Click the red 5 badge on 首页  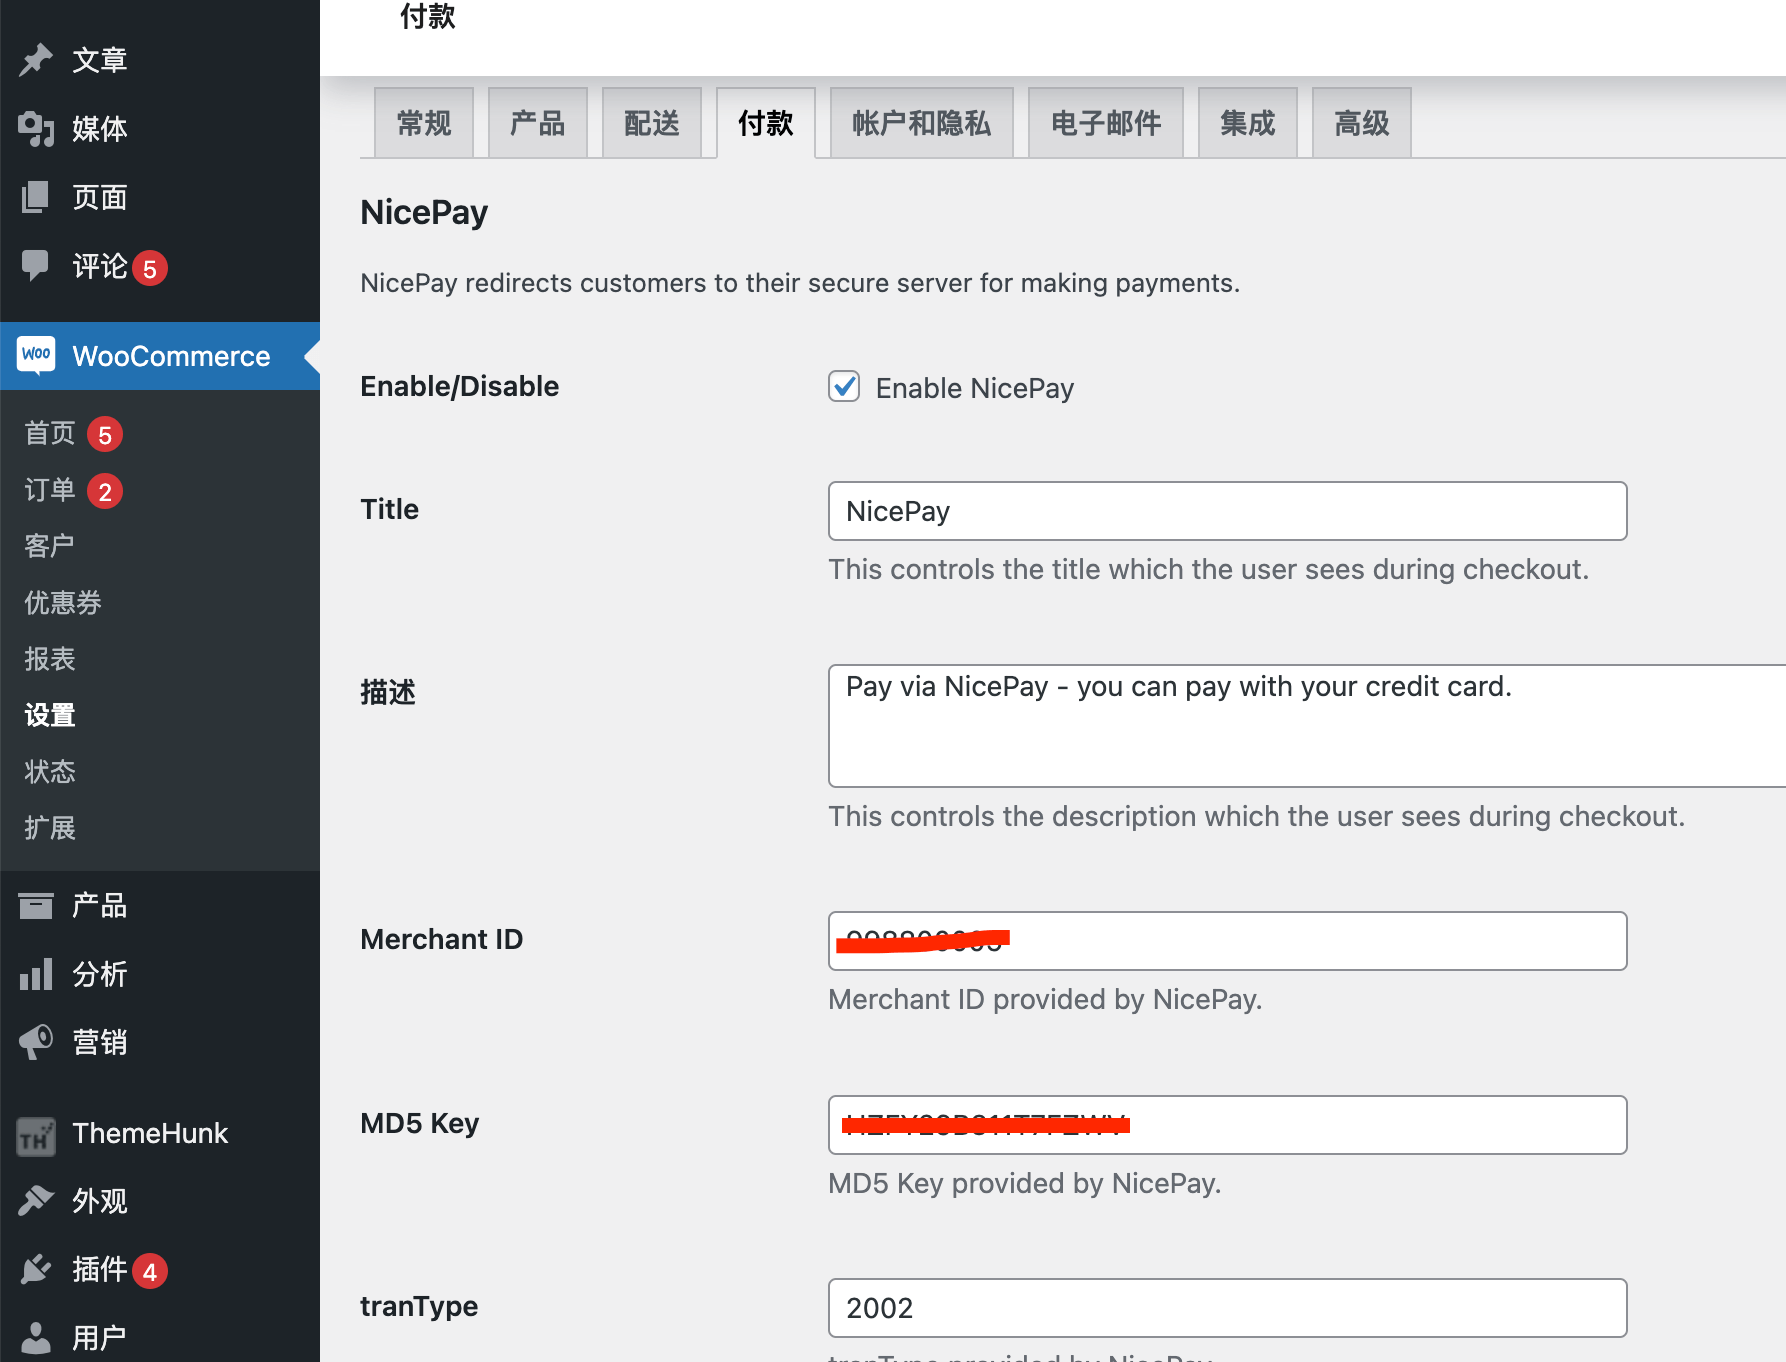tap(105, 435)
